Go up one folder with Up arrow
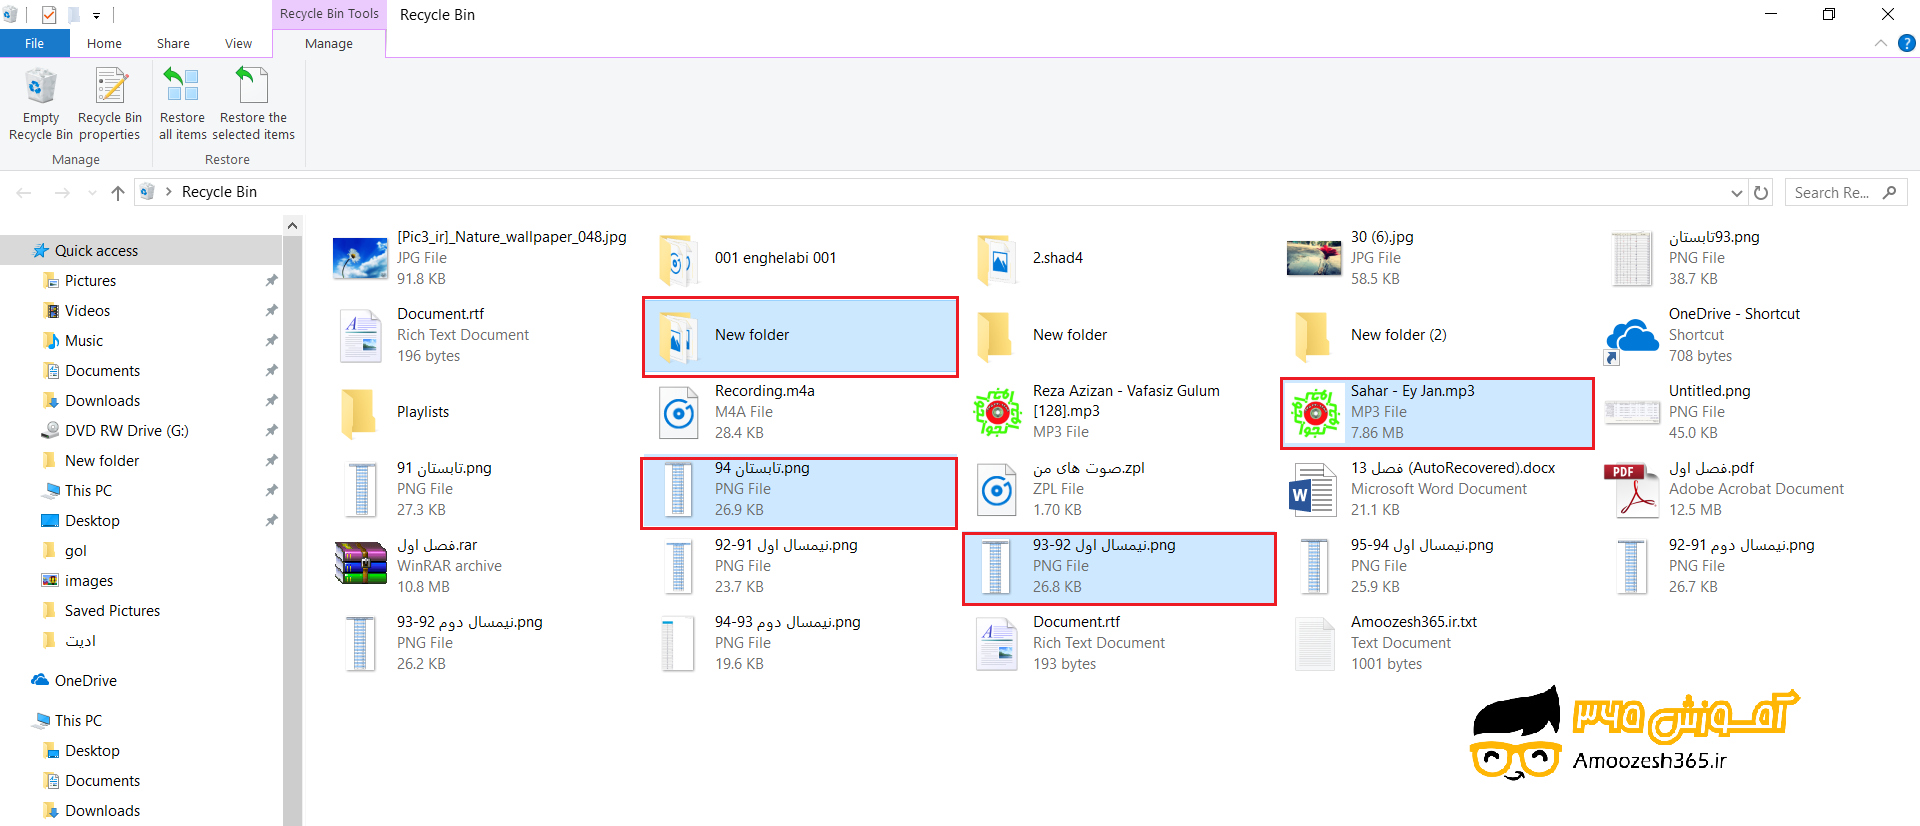 pos(118,192)
